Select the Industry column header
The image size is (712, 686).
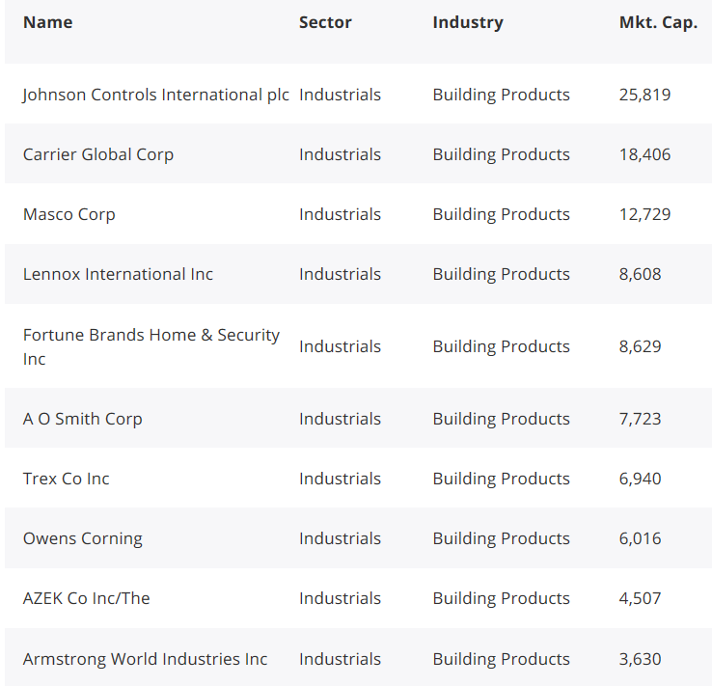[467, 23]
